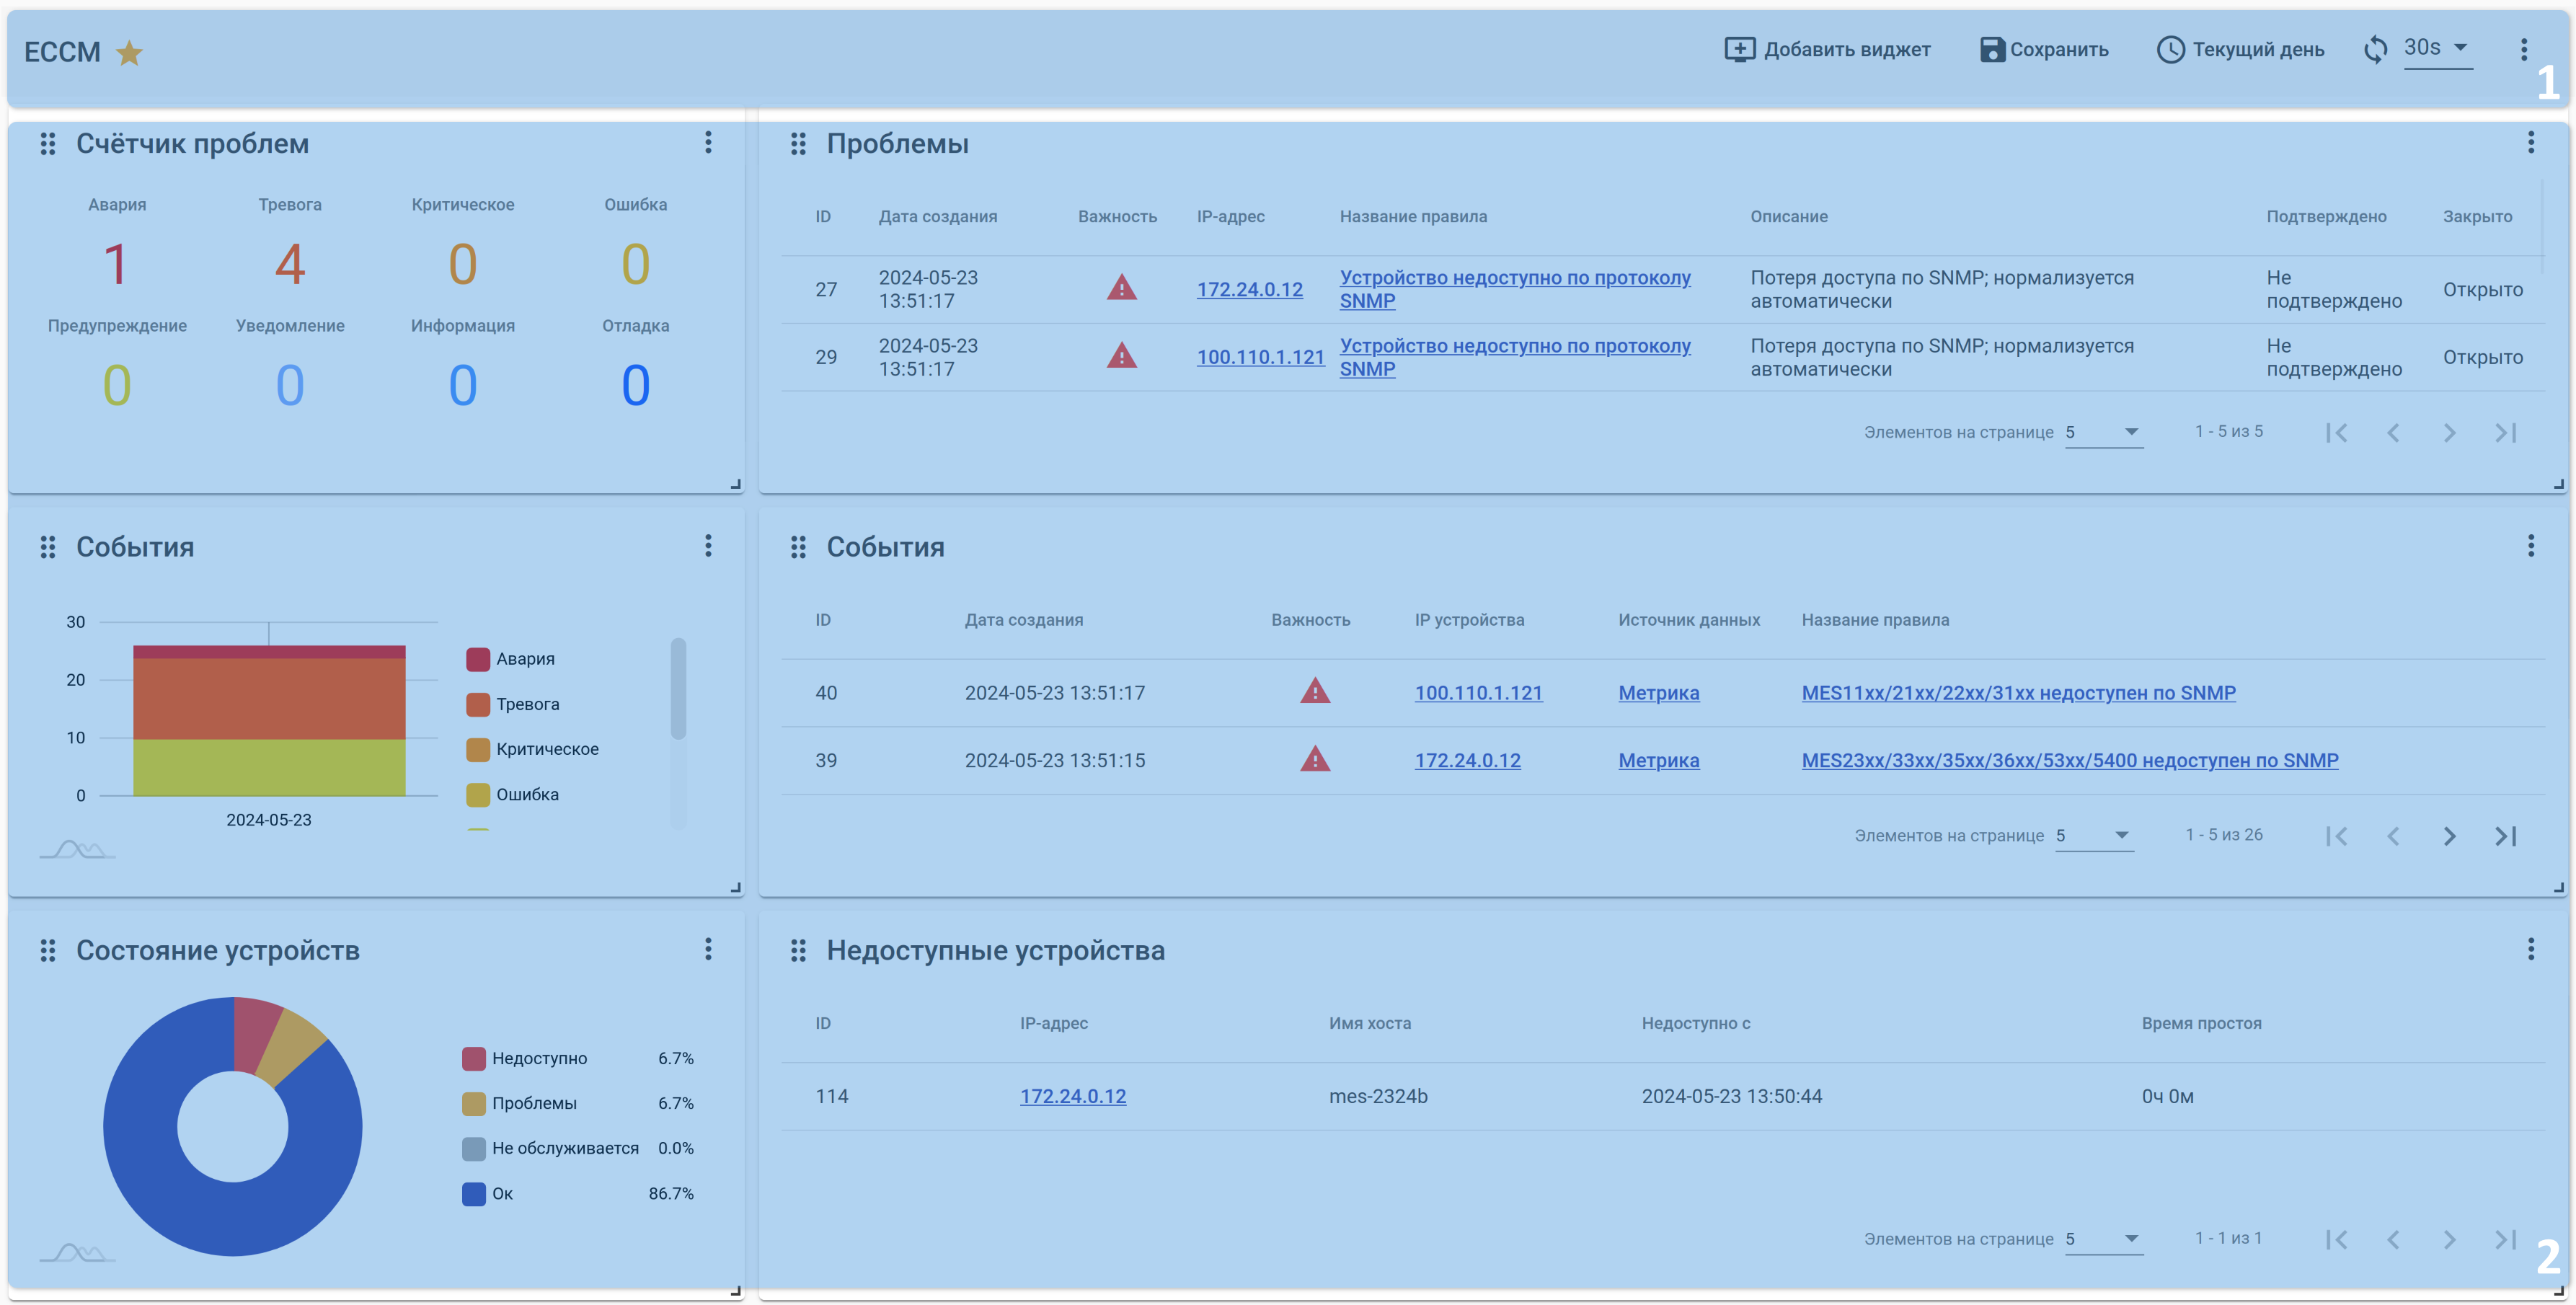Toggle the Авария legend swatch in chart
The height and width of the screenshot is (1305, 2576).
tap(478, 659)
